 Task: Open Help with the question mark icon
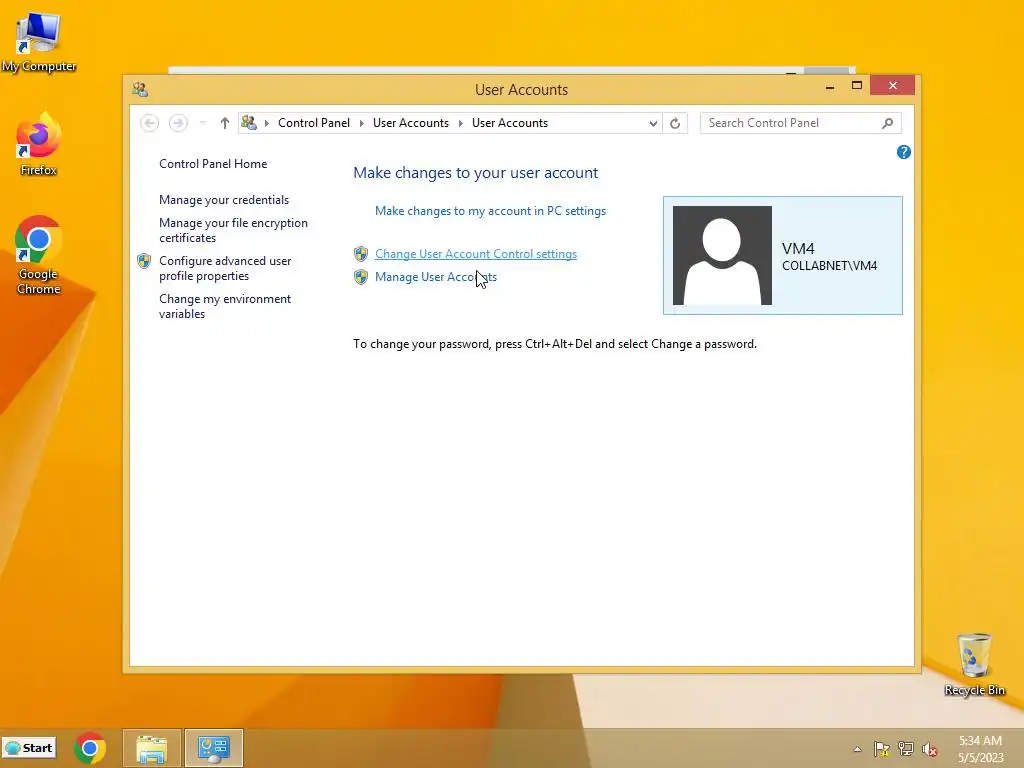click(x=904, y=152)
